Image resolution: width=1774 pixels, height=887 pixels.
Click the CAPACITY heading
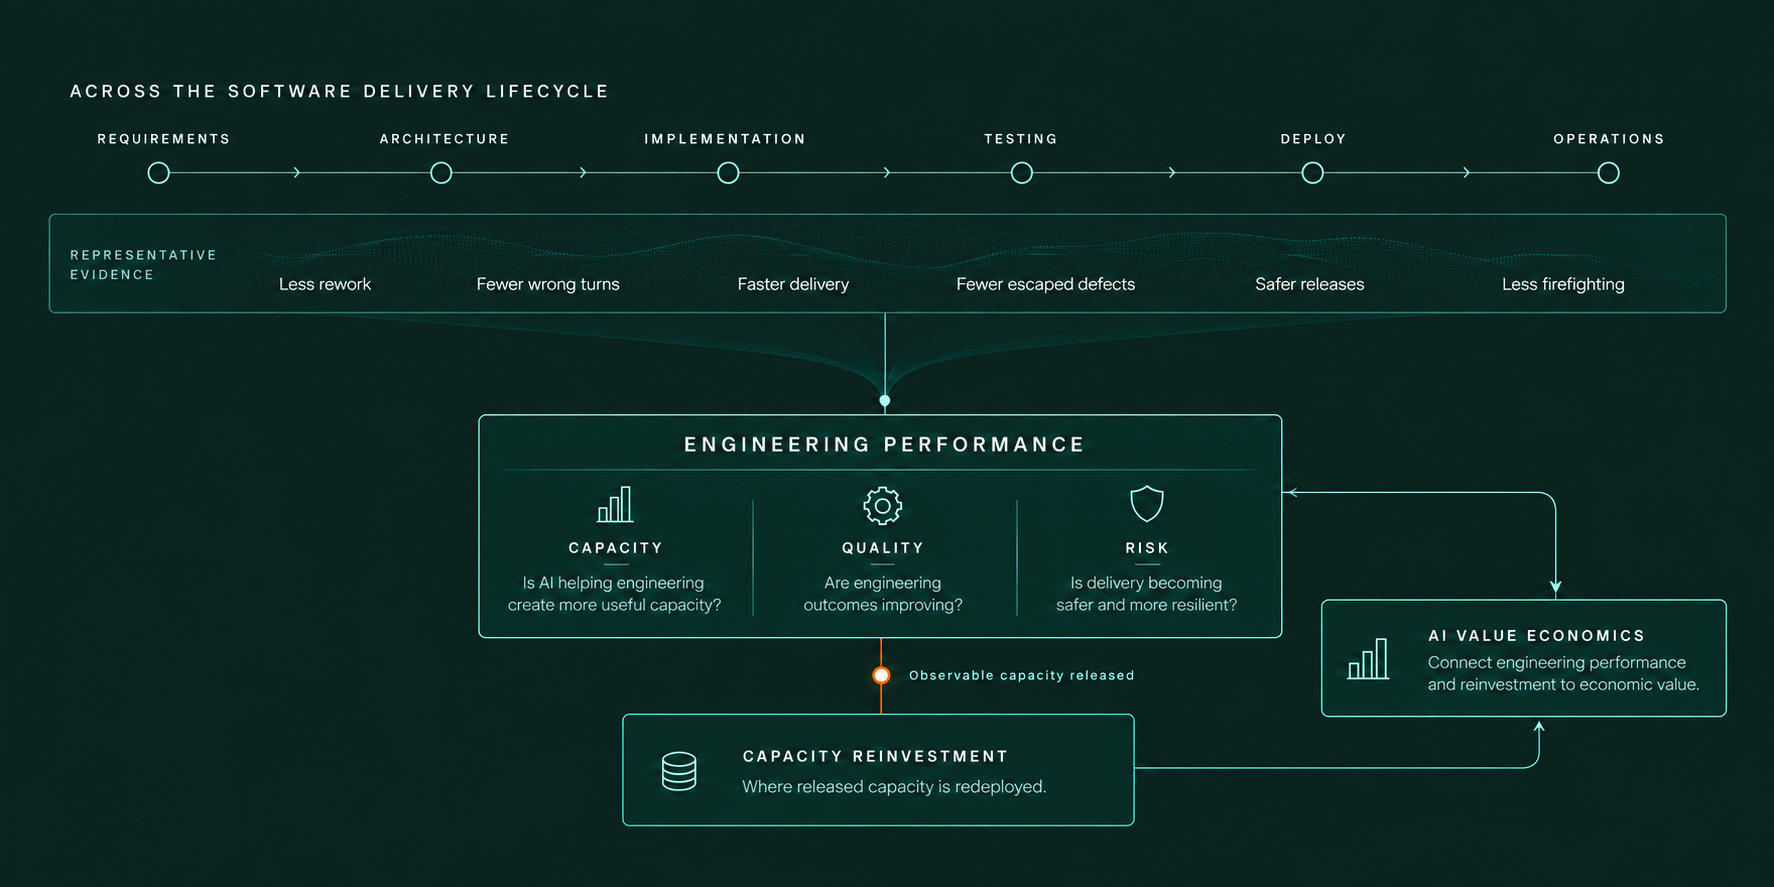coord(615,548)
